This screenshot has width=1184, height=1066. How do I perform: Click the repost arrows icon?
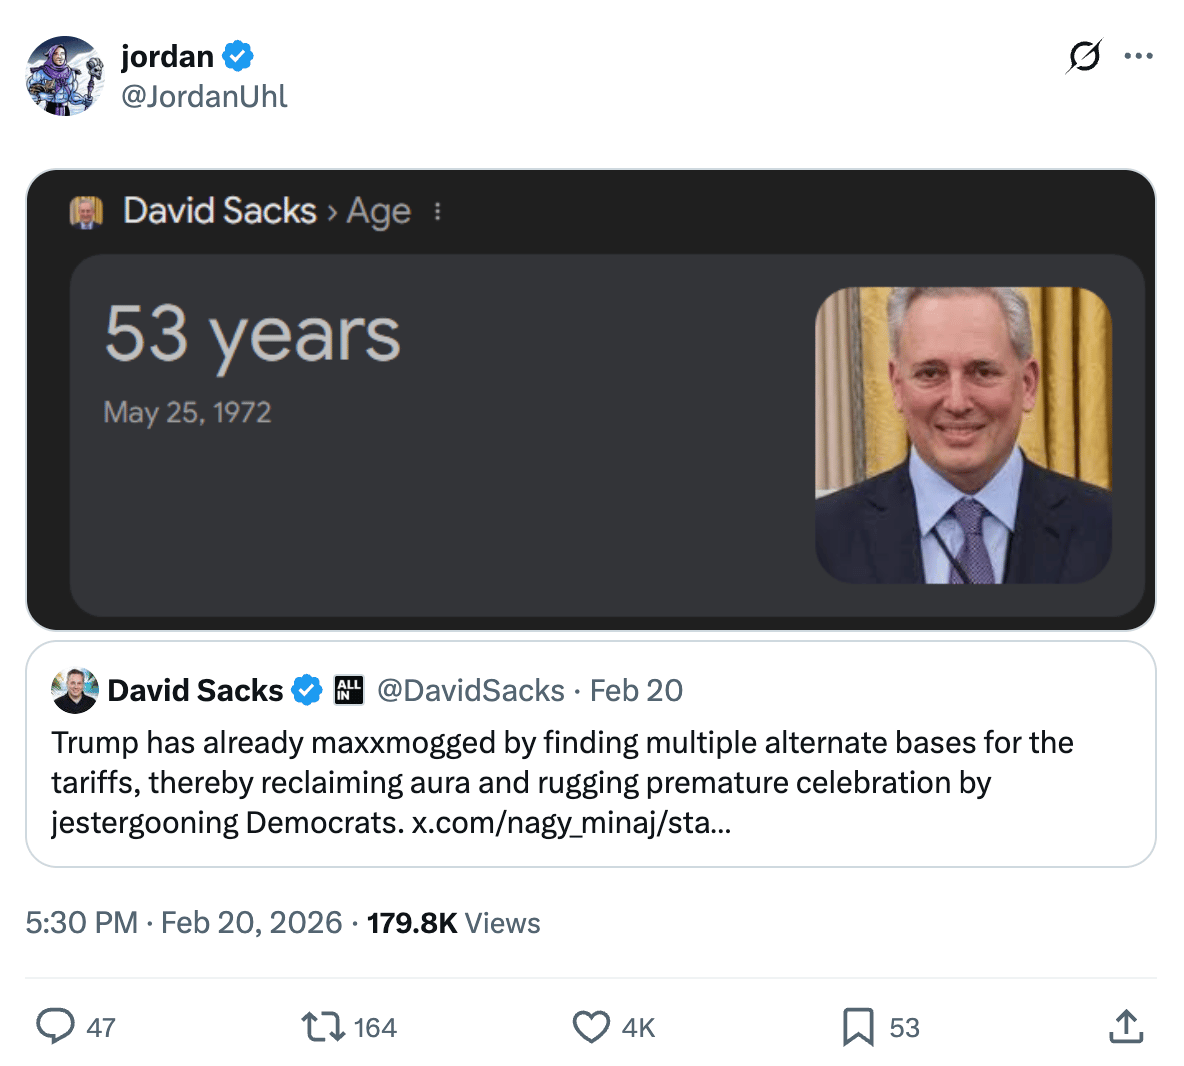point(322,1026)
